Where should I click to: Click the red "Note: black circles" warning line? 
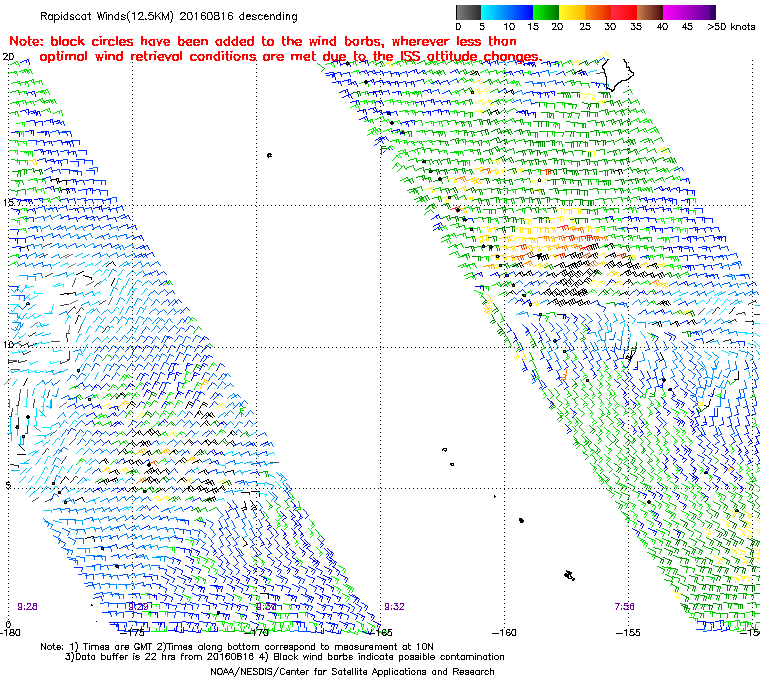point(263,41)
